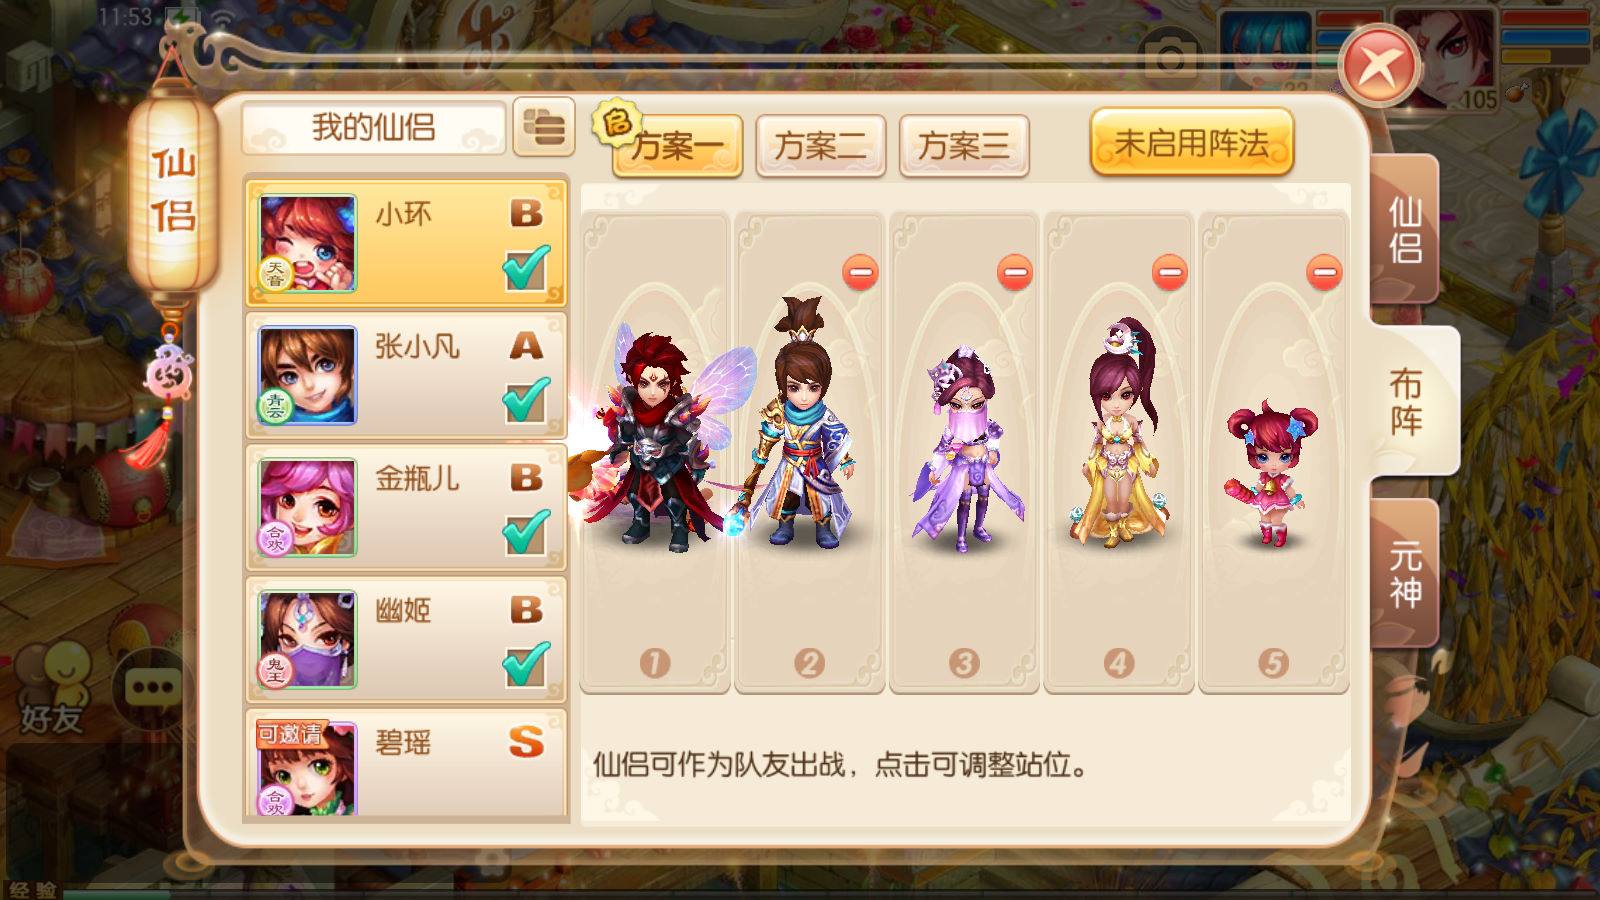Screen dimensions: 1600x900
Task: Click position slot 1 character
Action: (655, 440)
